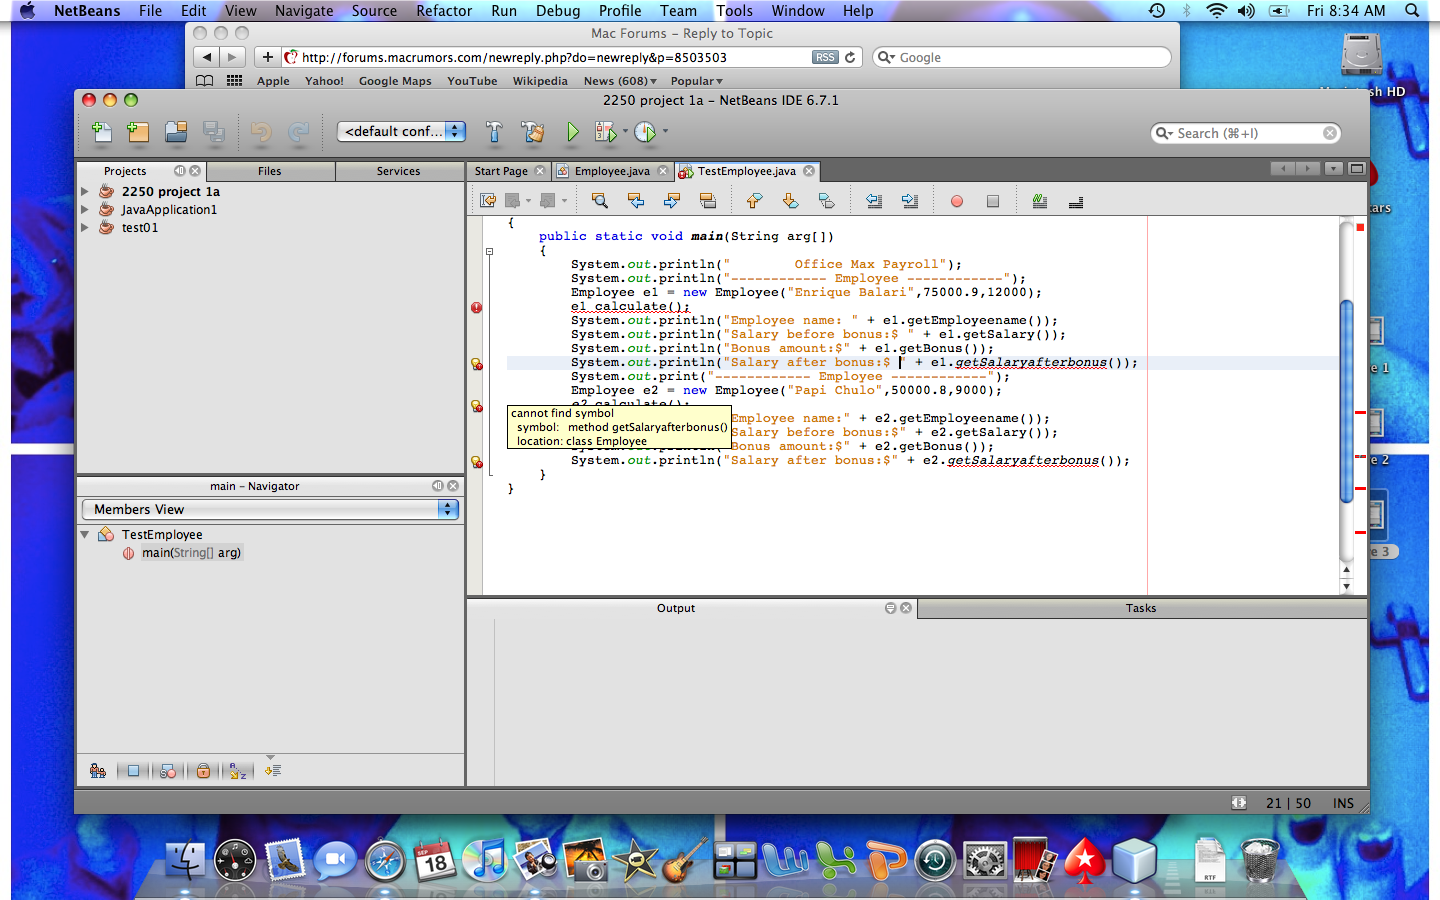Viewport: 1440px width, 900px height.
Task: Switch to the Files tab
Action: click(x=270, y=171)
